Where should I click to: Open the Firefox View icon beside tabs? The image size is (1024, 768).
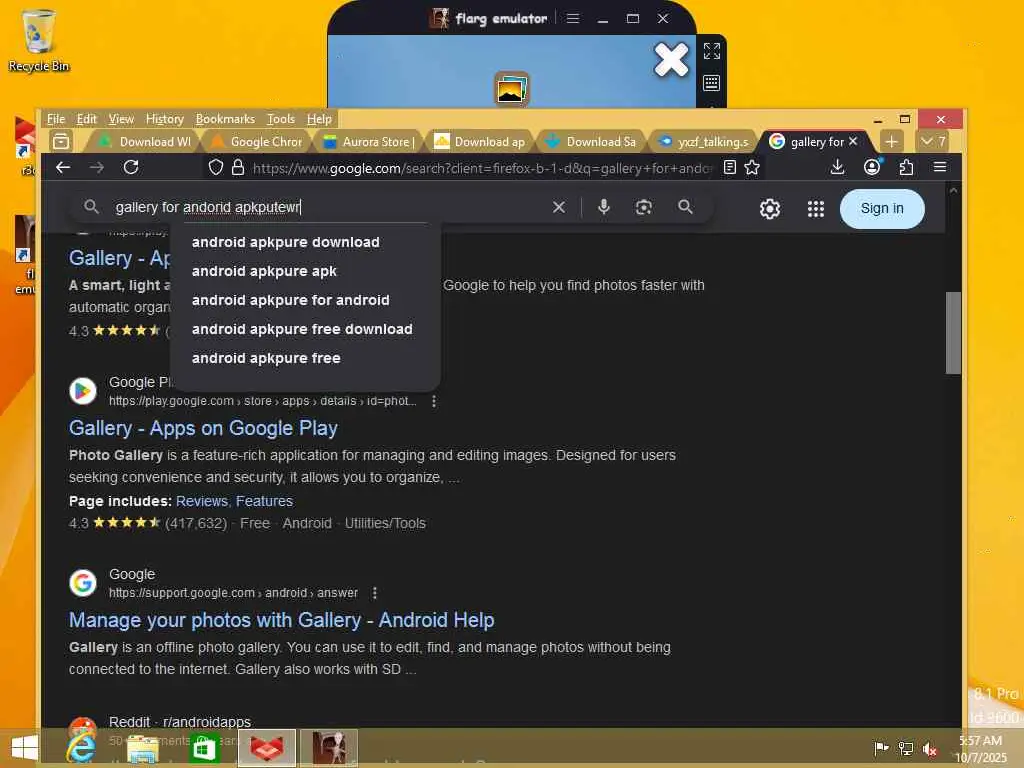click(61, 141)
